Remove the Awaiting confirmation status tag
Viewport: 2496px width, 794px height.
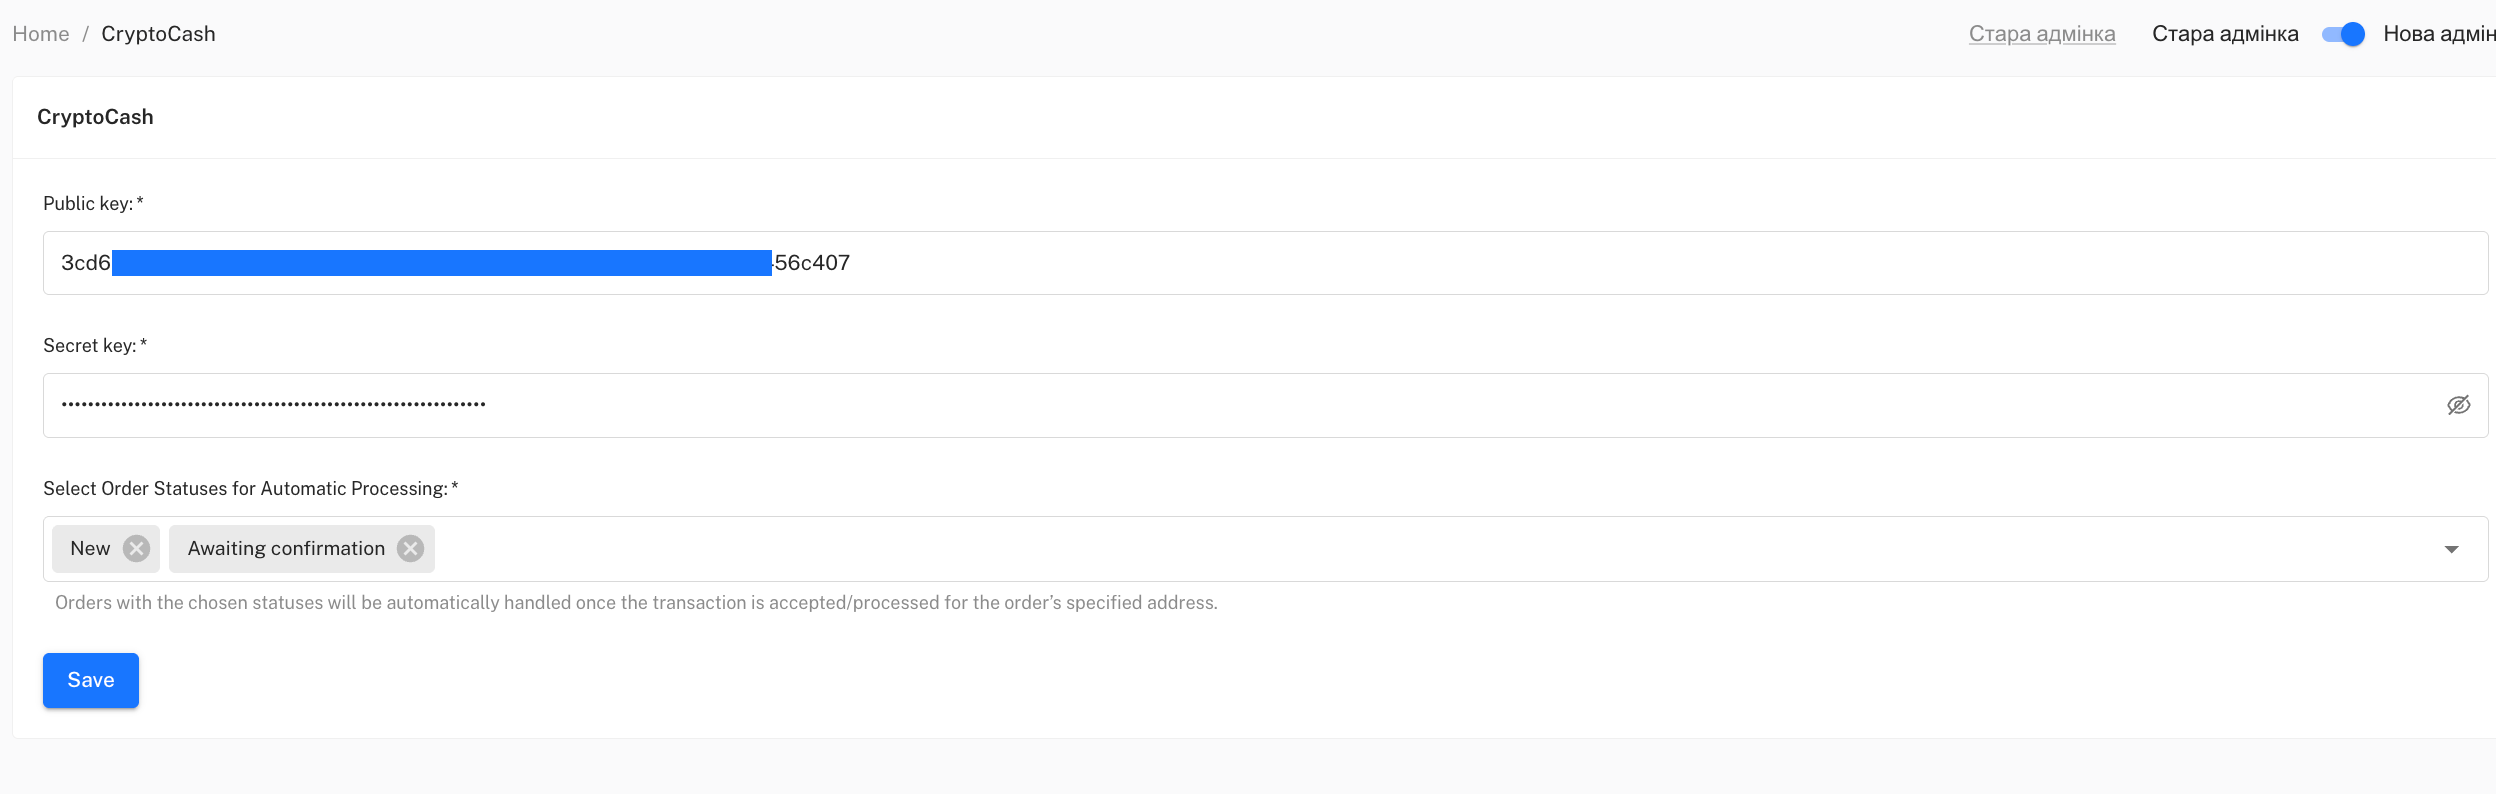pyautogui.click(x=410, y=549)
